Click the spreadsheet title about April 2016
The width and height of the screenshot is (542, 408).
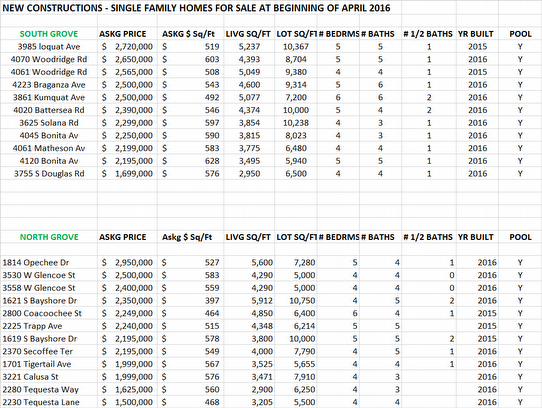[196, 8]
